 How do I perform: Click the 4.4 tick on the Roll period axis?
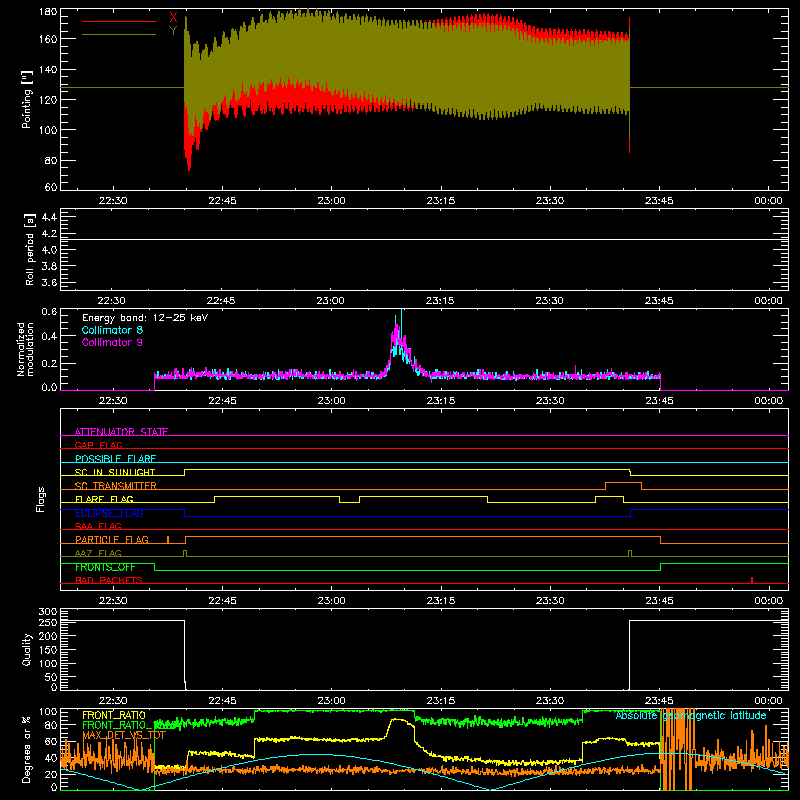click(x=49, y=217)
